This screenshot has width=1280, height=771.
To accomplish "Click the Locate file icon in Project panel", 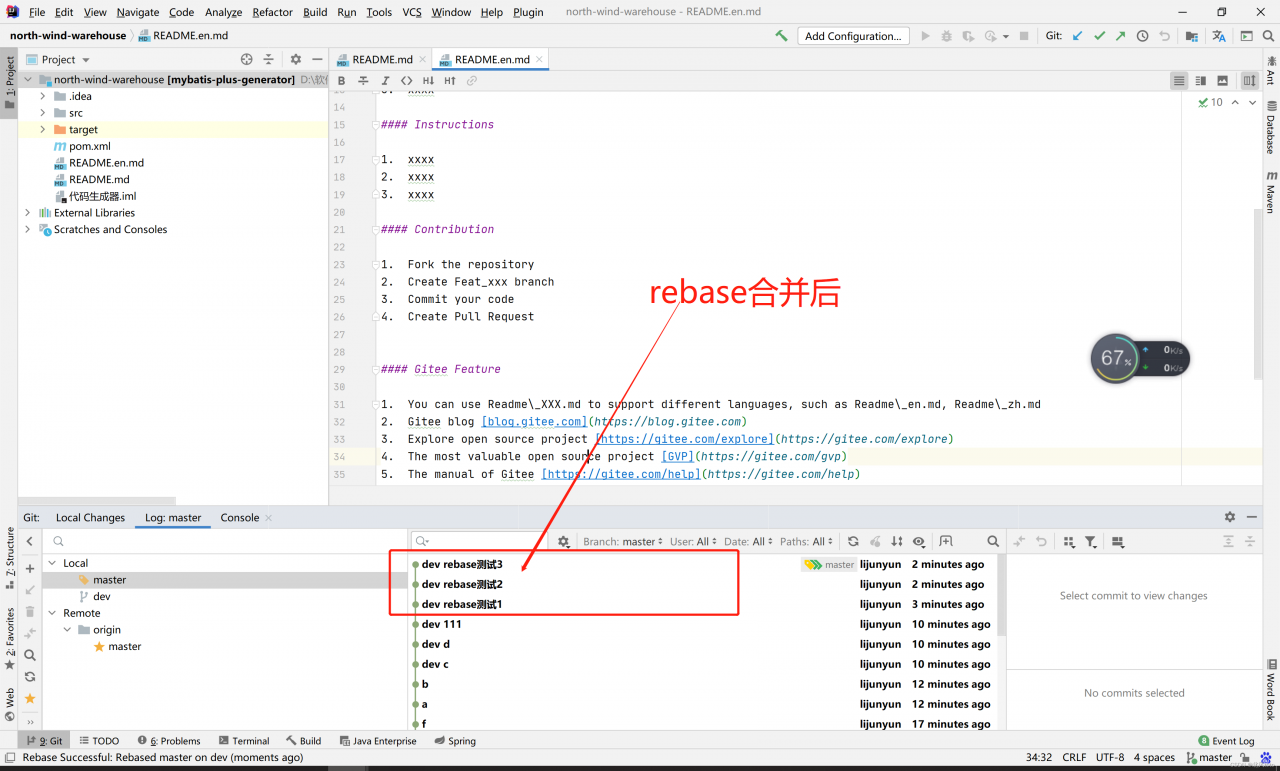I will pyautogui.click(x=247, y=60).
